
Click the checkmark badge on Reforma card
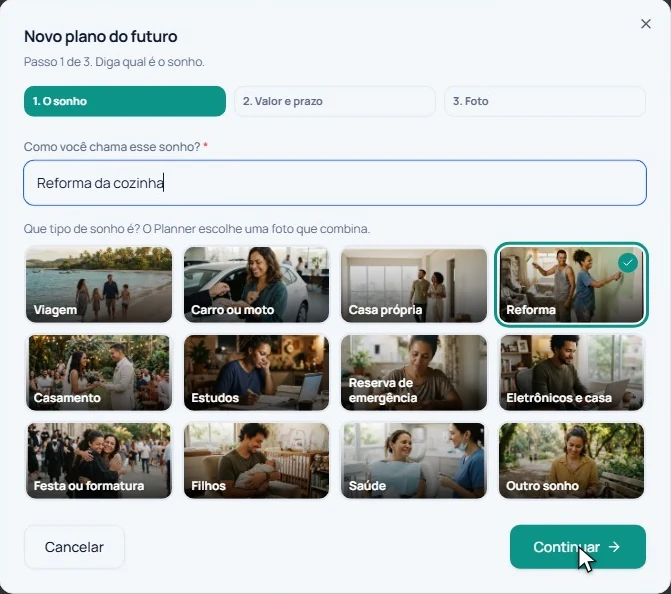(x=628, y=263)
